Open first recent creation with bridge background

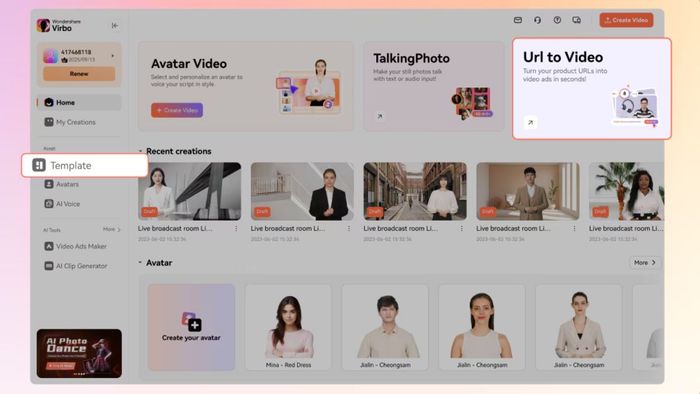pyautogui.click(x=189, y=191)
